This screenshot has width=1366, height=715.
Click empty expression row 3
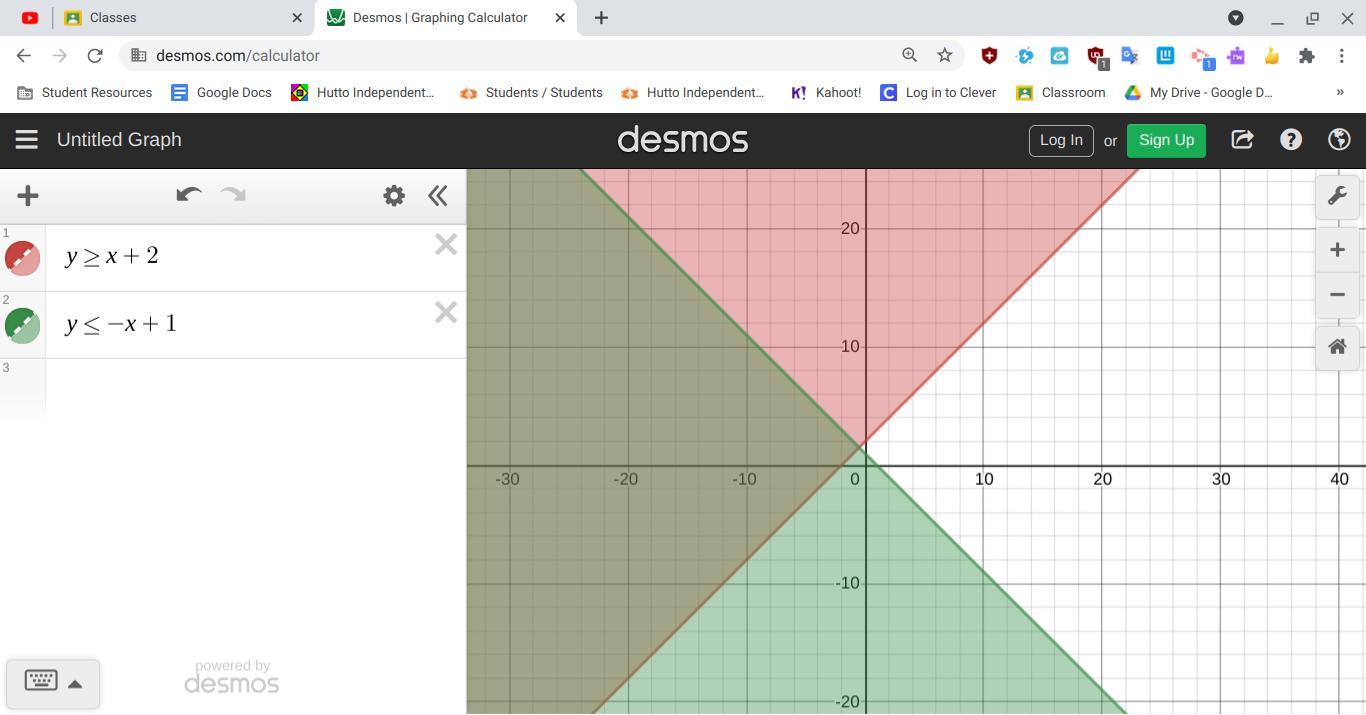point(255,388)
